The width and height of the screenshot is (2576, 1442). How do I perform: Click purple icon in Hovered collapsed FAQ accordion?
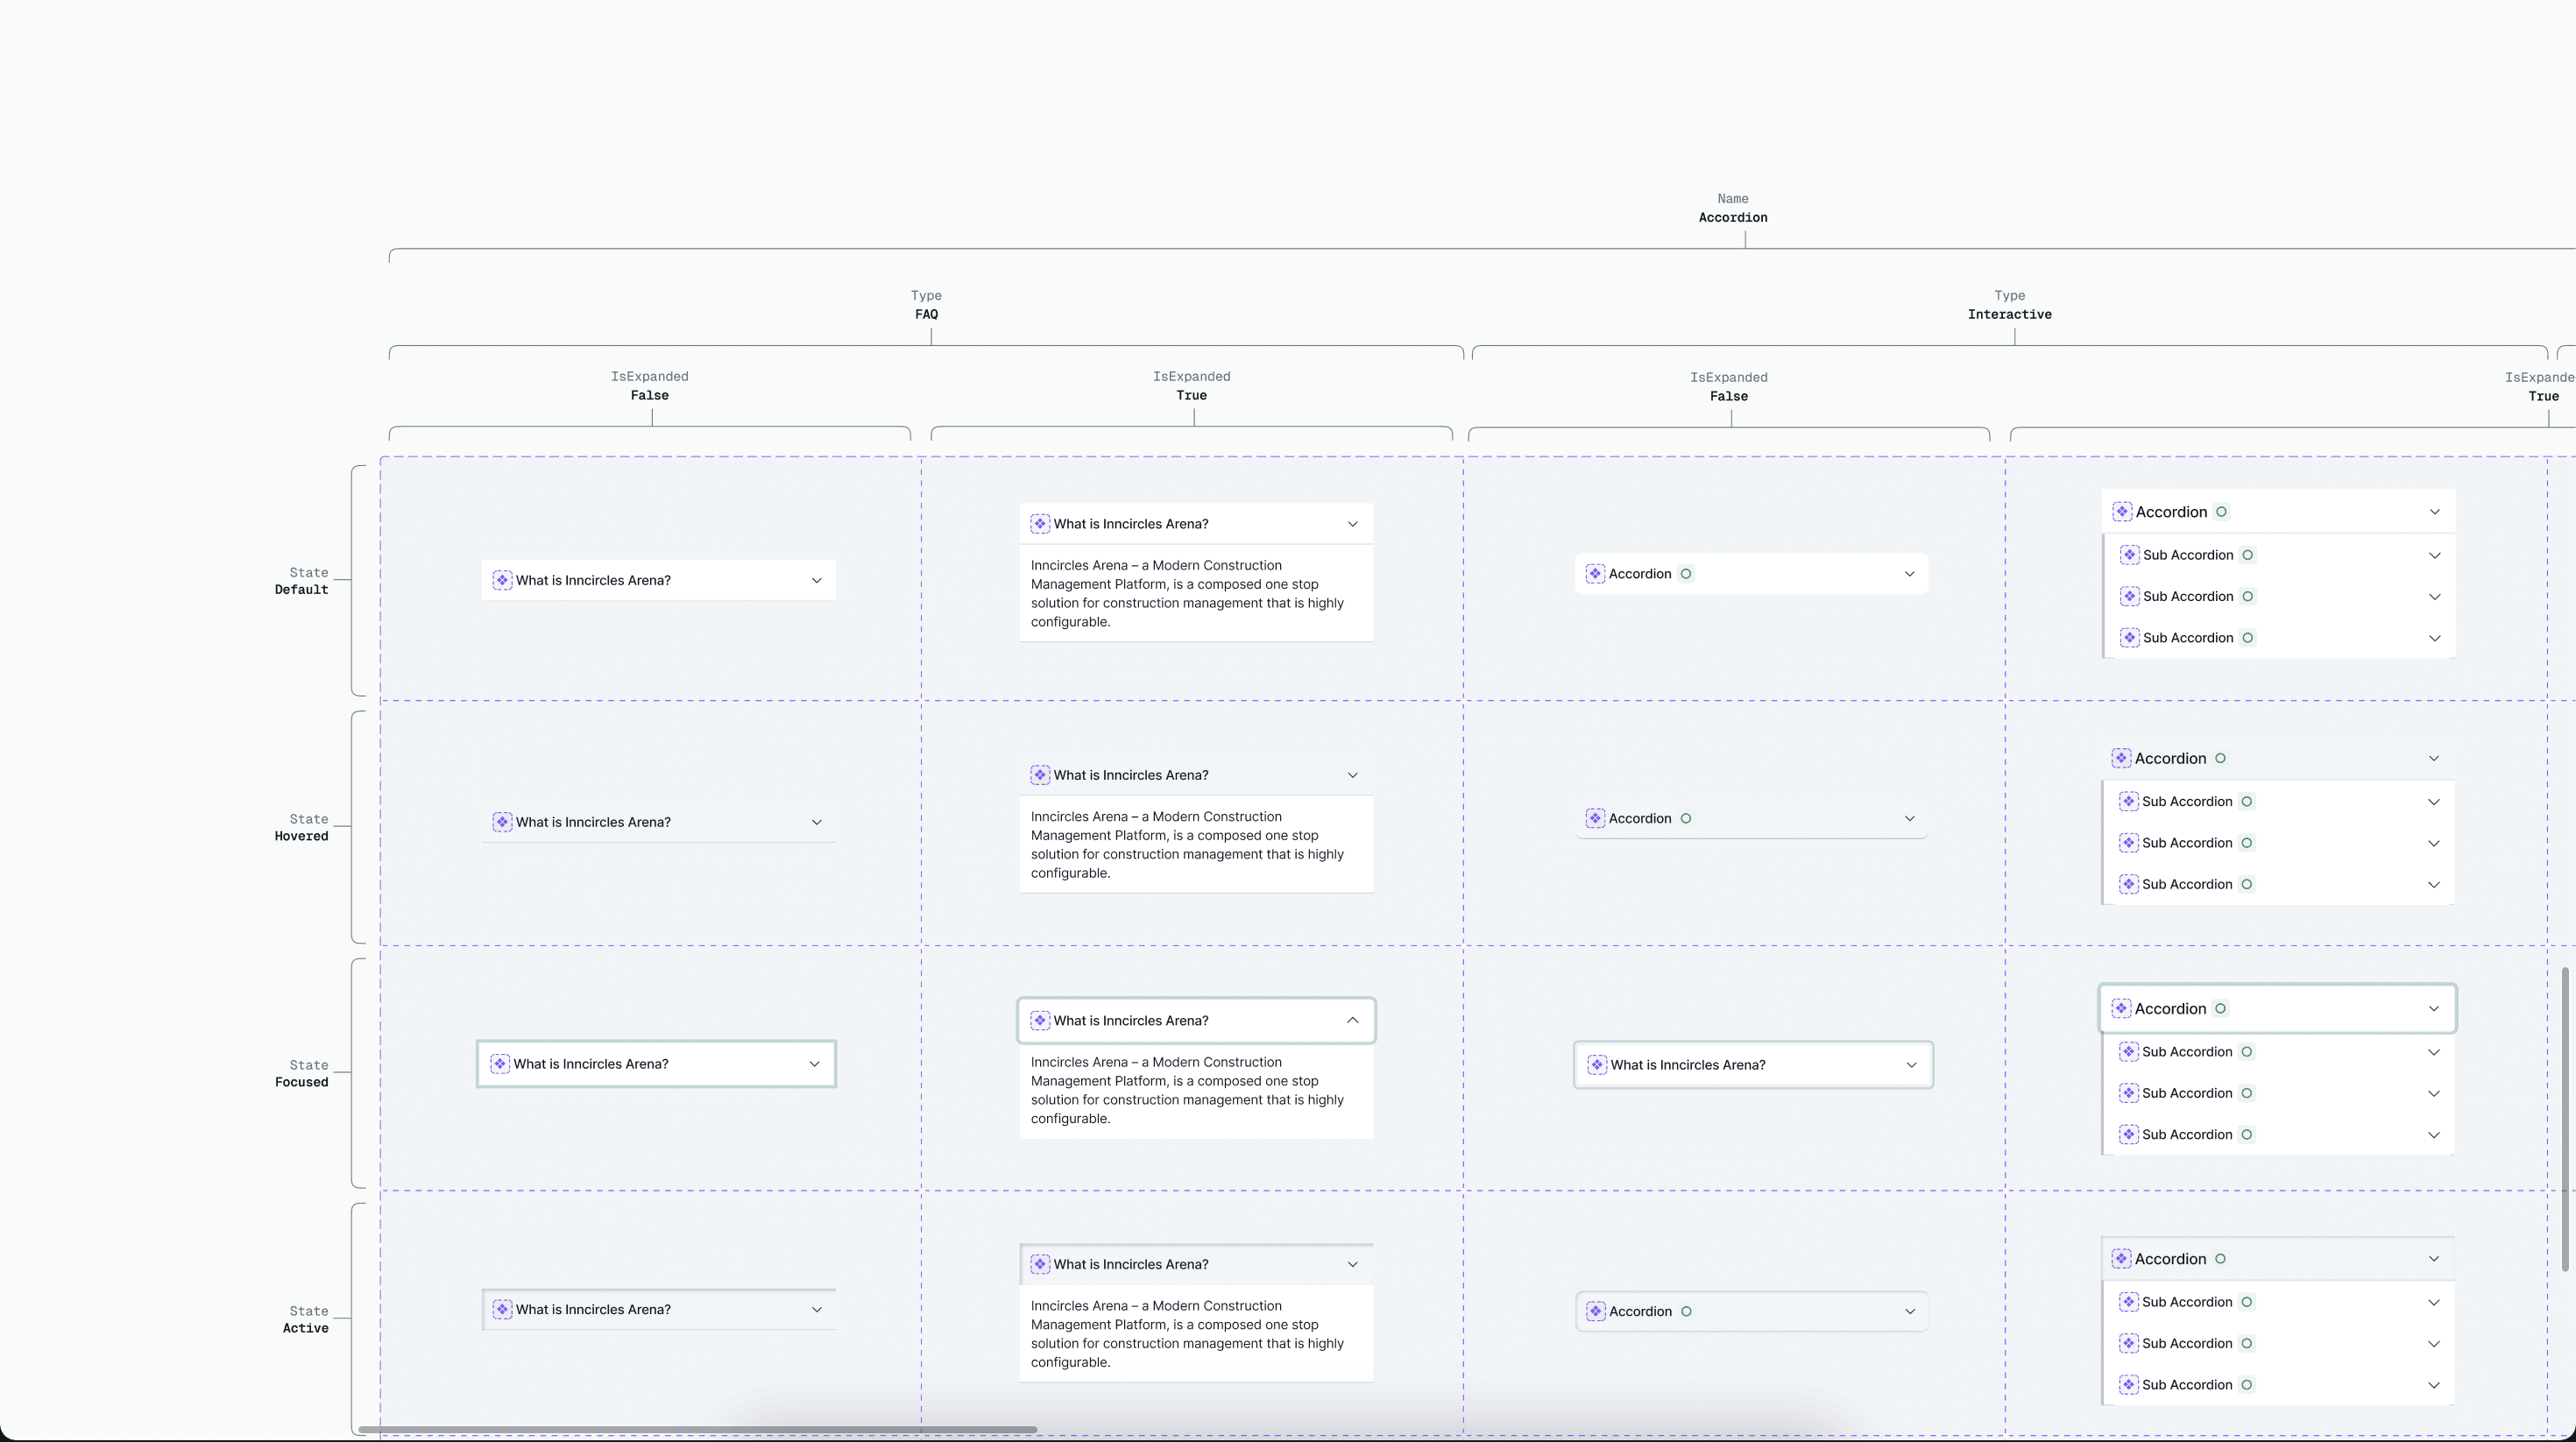coord(502,822)
